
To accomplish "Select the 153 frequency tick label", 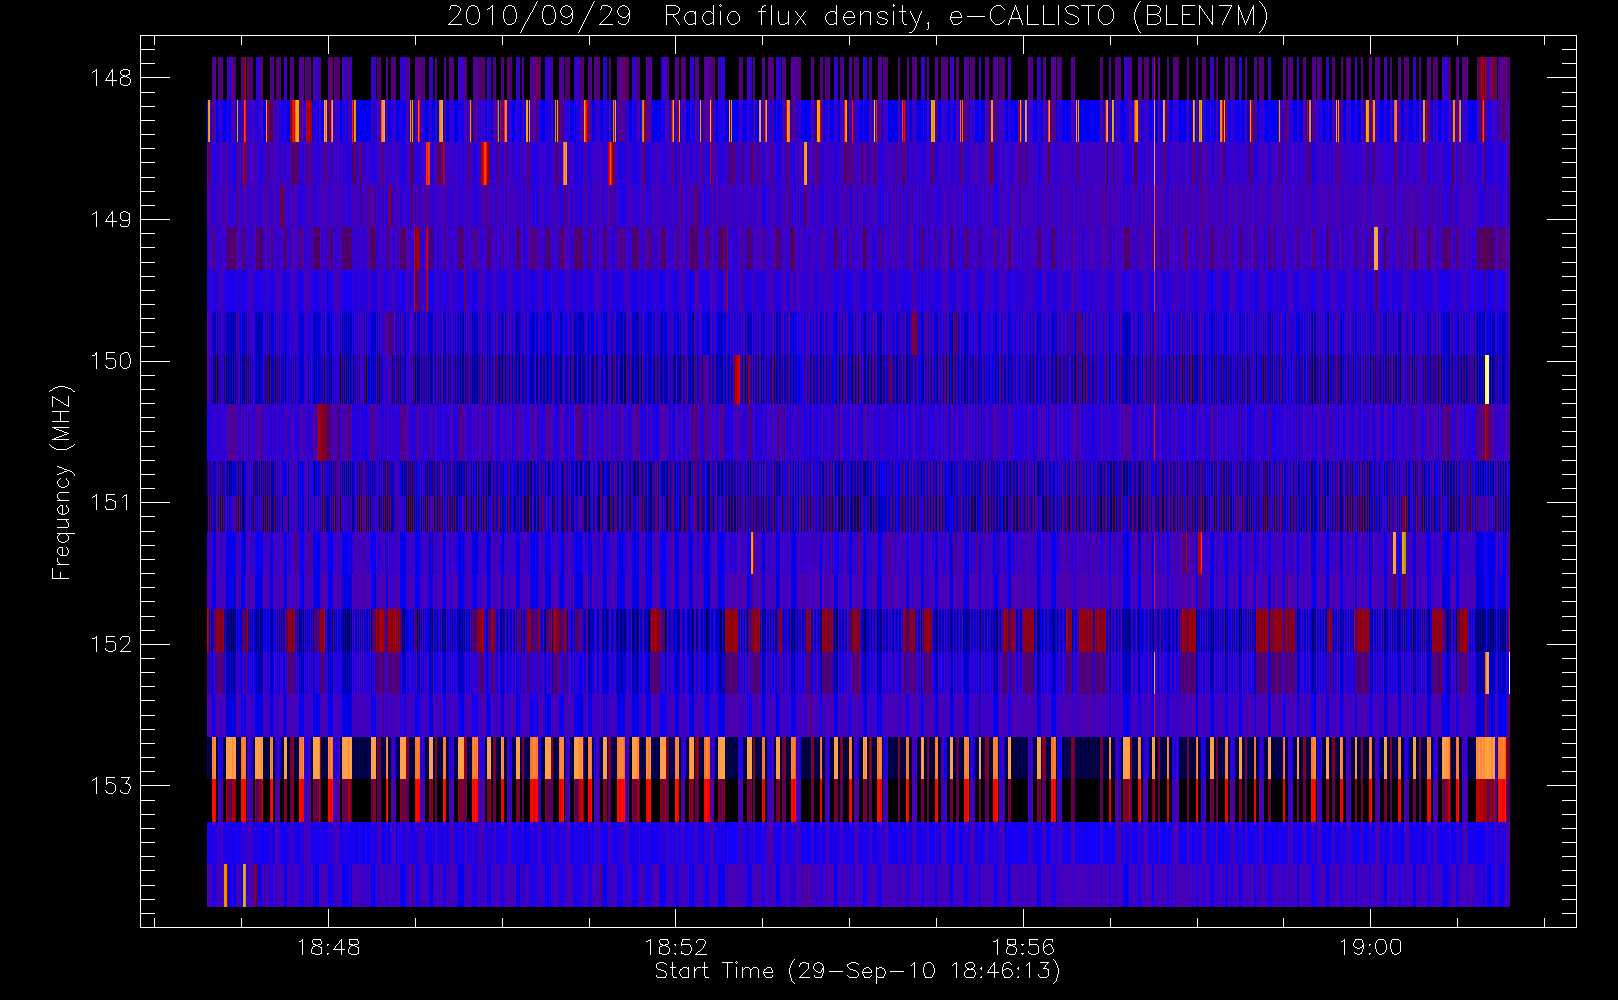I will [x=111, y=785].
